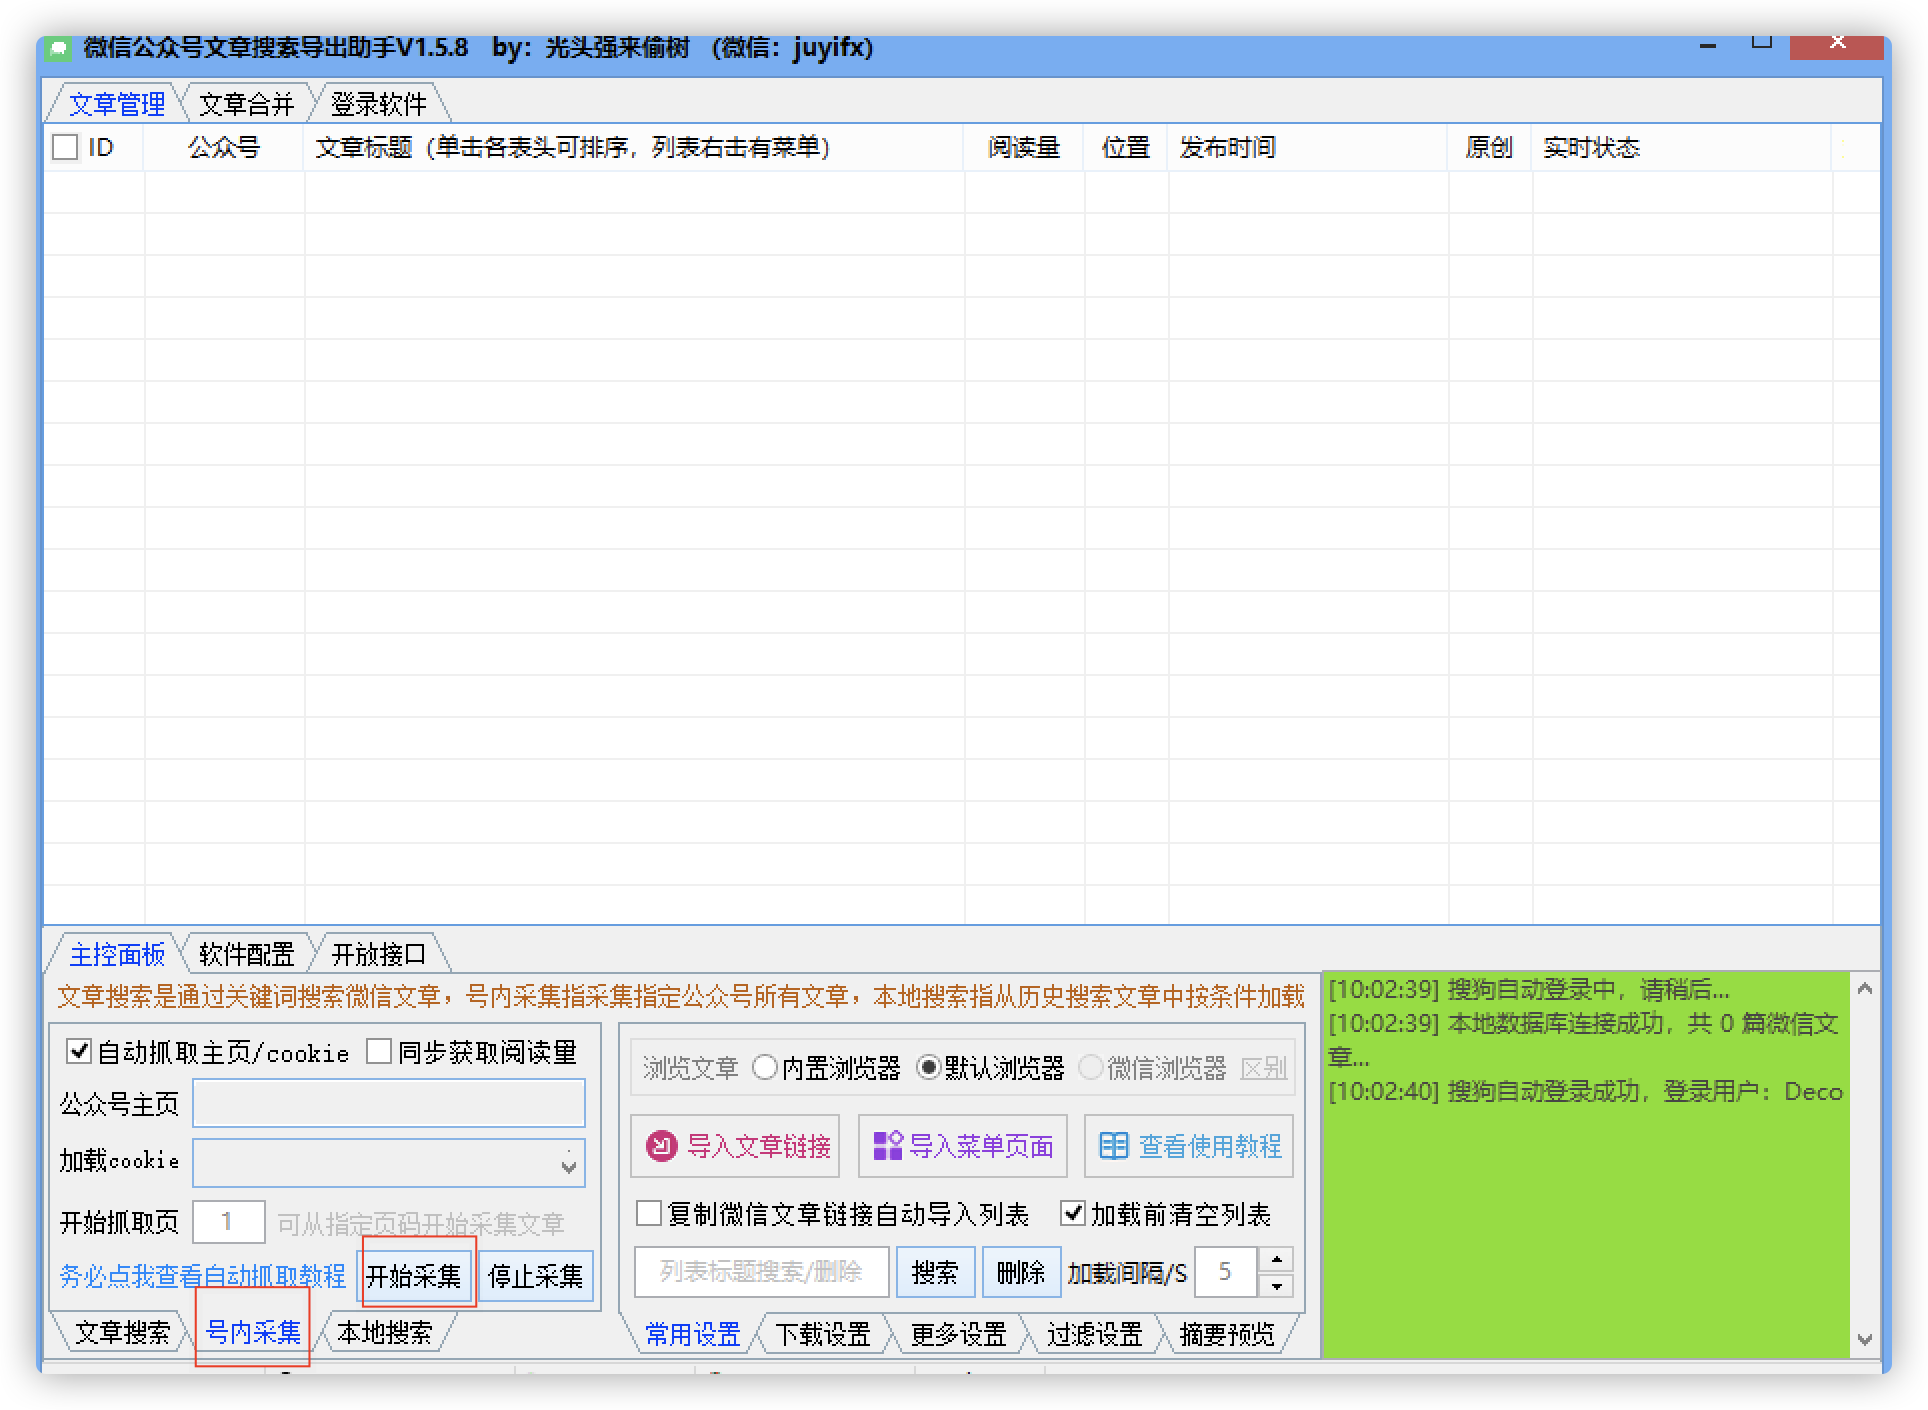1928x1410 pixels.
Task: Uncheck 加载前清空列表 checkbox
Action: pyautogui.click(x=1073, y=1214)
